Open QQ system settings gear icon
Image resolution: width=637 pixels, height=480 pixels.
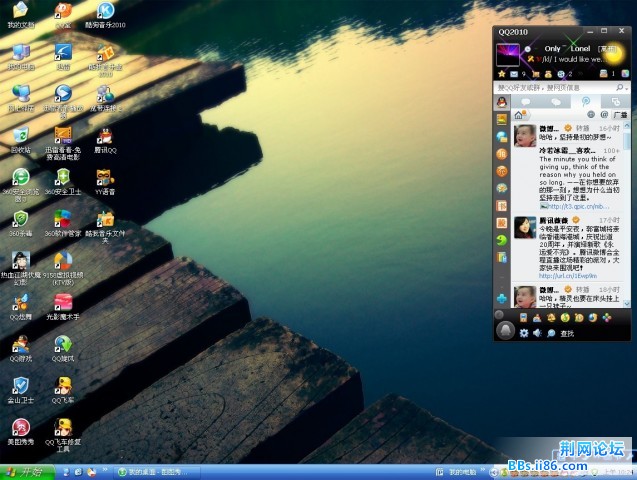click(523, 333)
